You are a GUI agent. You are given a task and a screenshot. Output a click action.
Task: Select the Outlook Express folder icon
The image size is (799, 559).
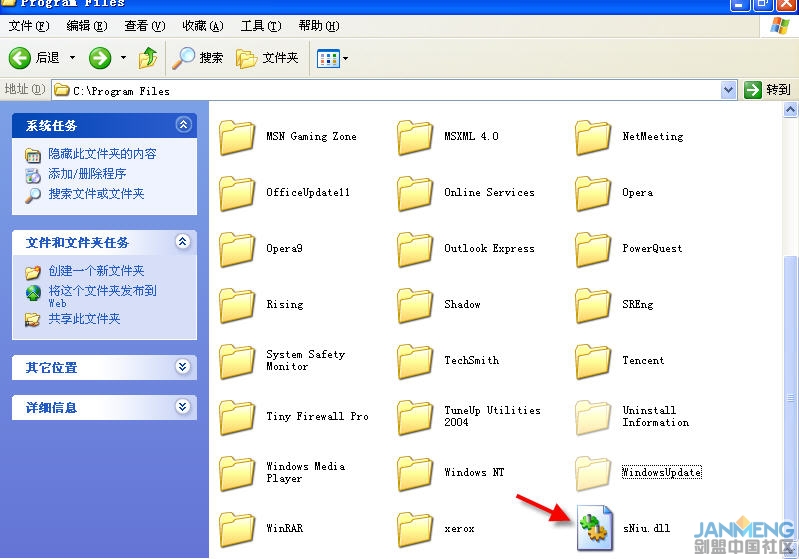[415, 250]
